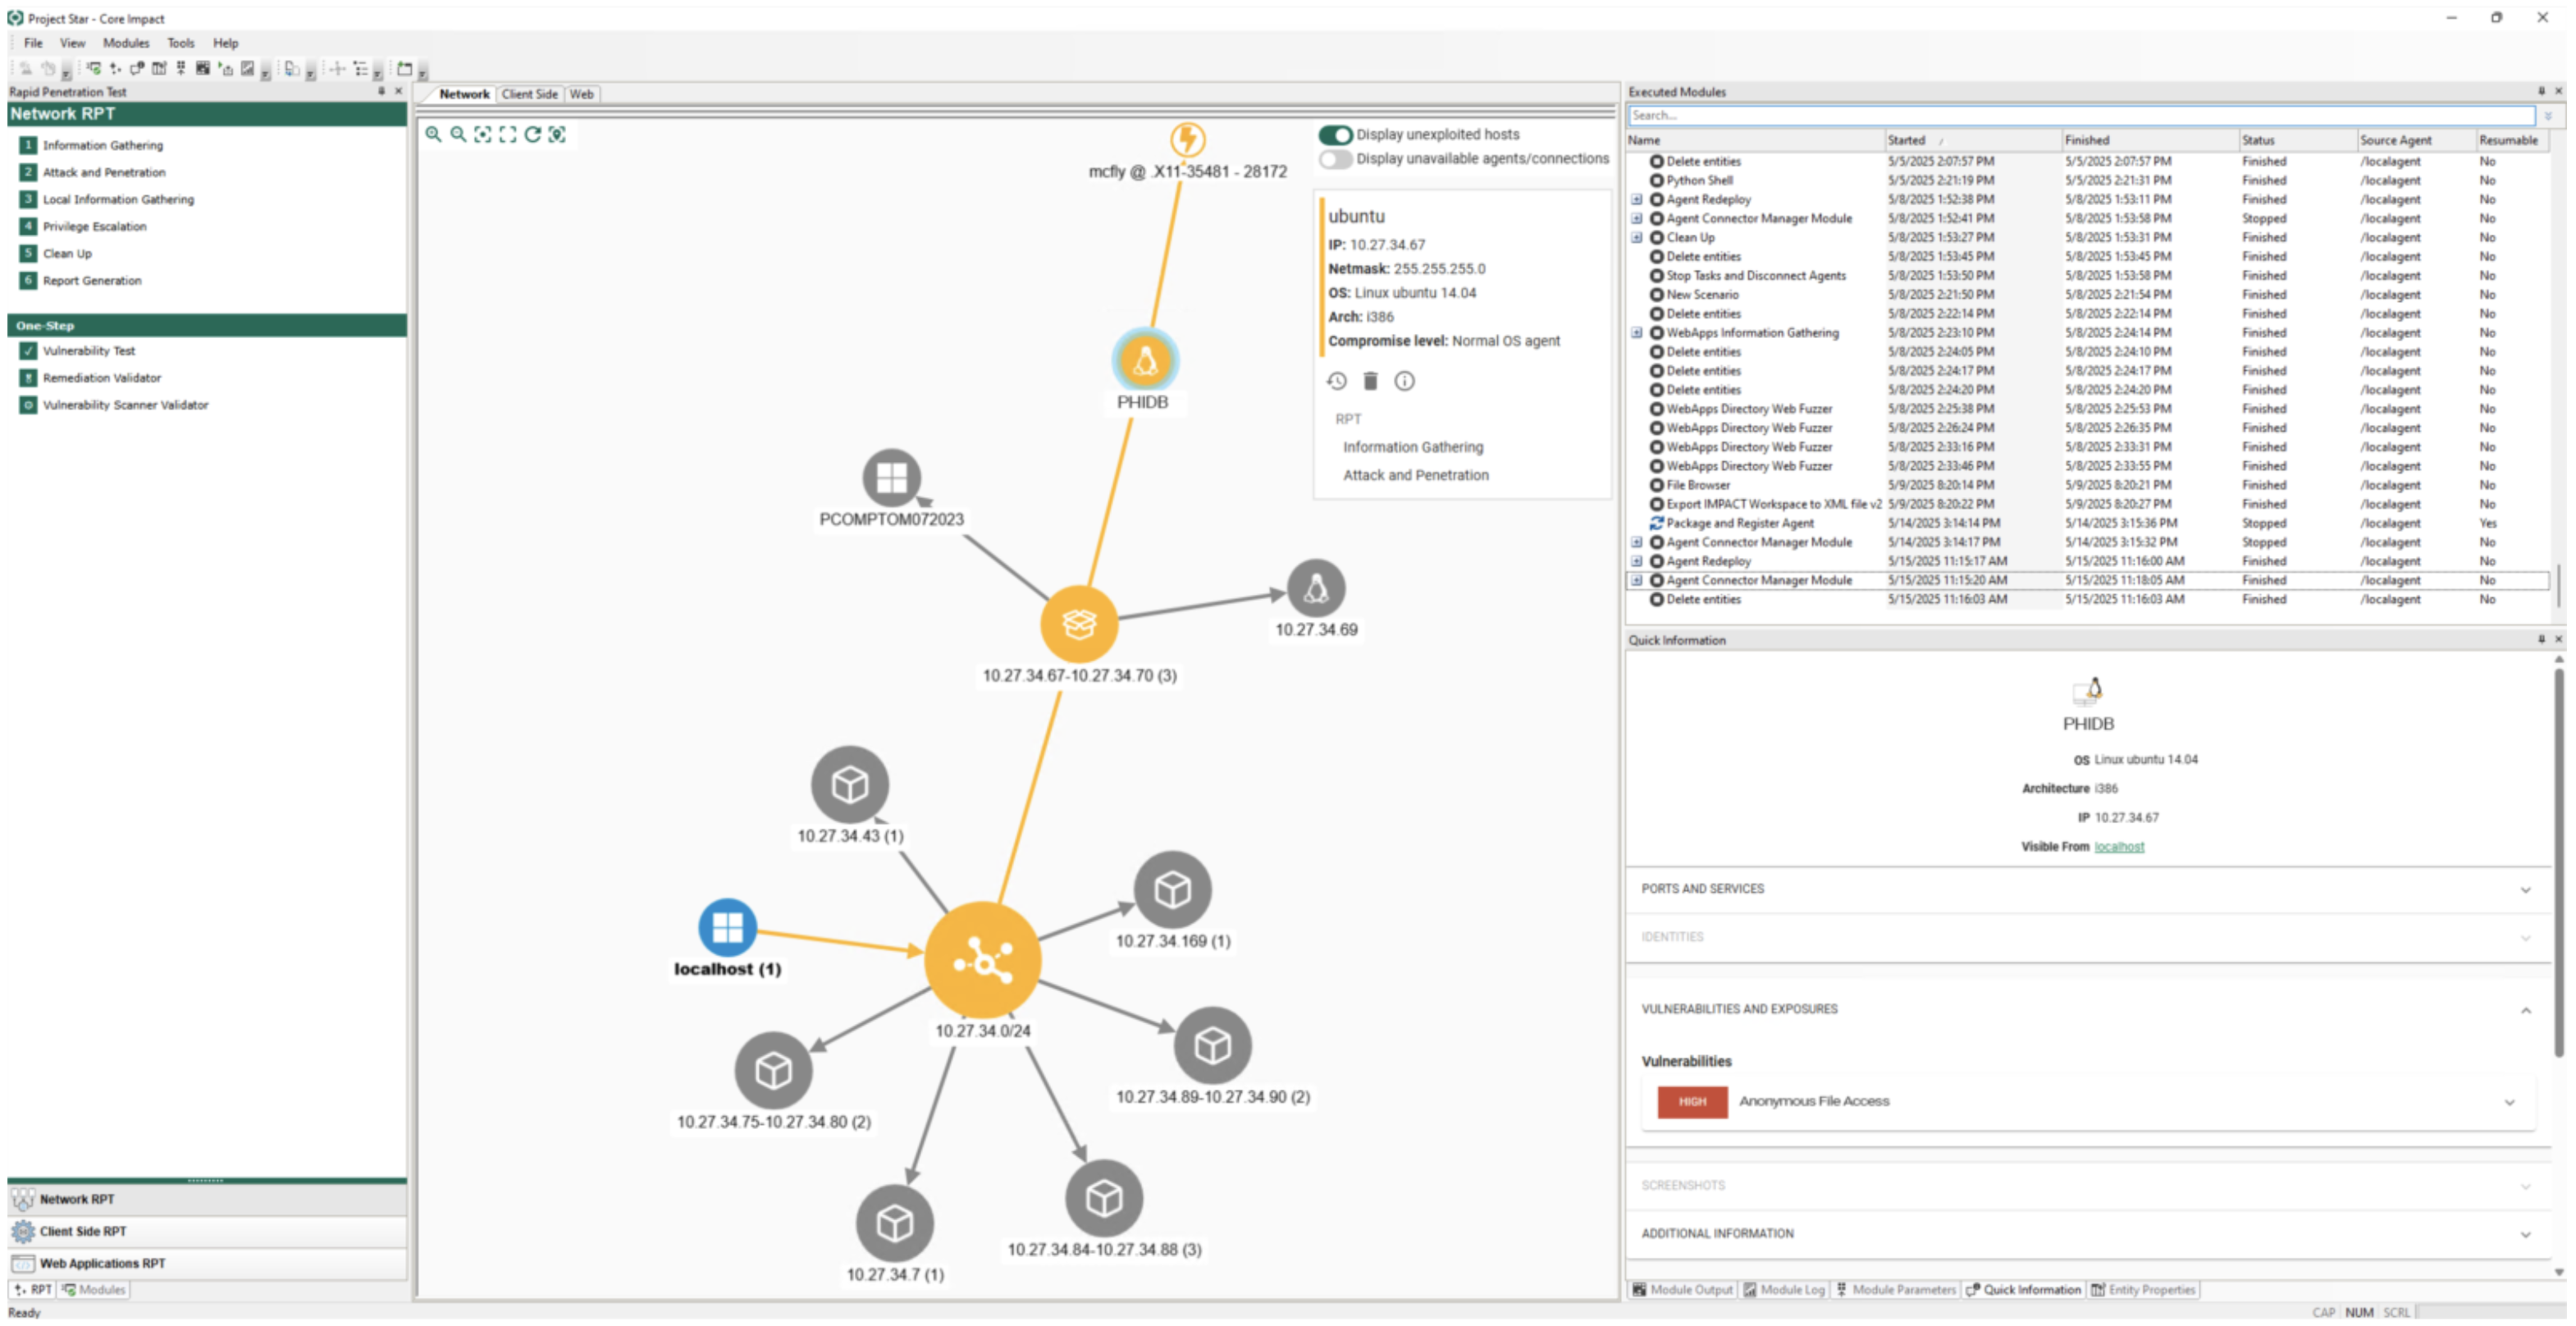This screenshot has width=2576, height=1326.
Task: Select the 10.27.34.7 host node
Action: point(895,1223)
